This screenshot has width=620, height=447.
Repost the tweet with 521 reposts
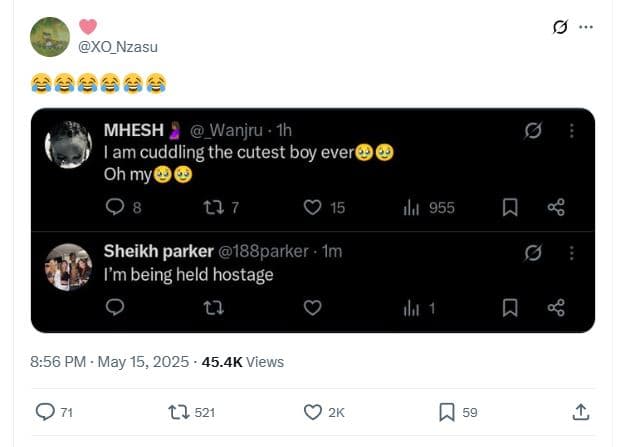pyautogui.click(x=180, y=411)
